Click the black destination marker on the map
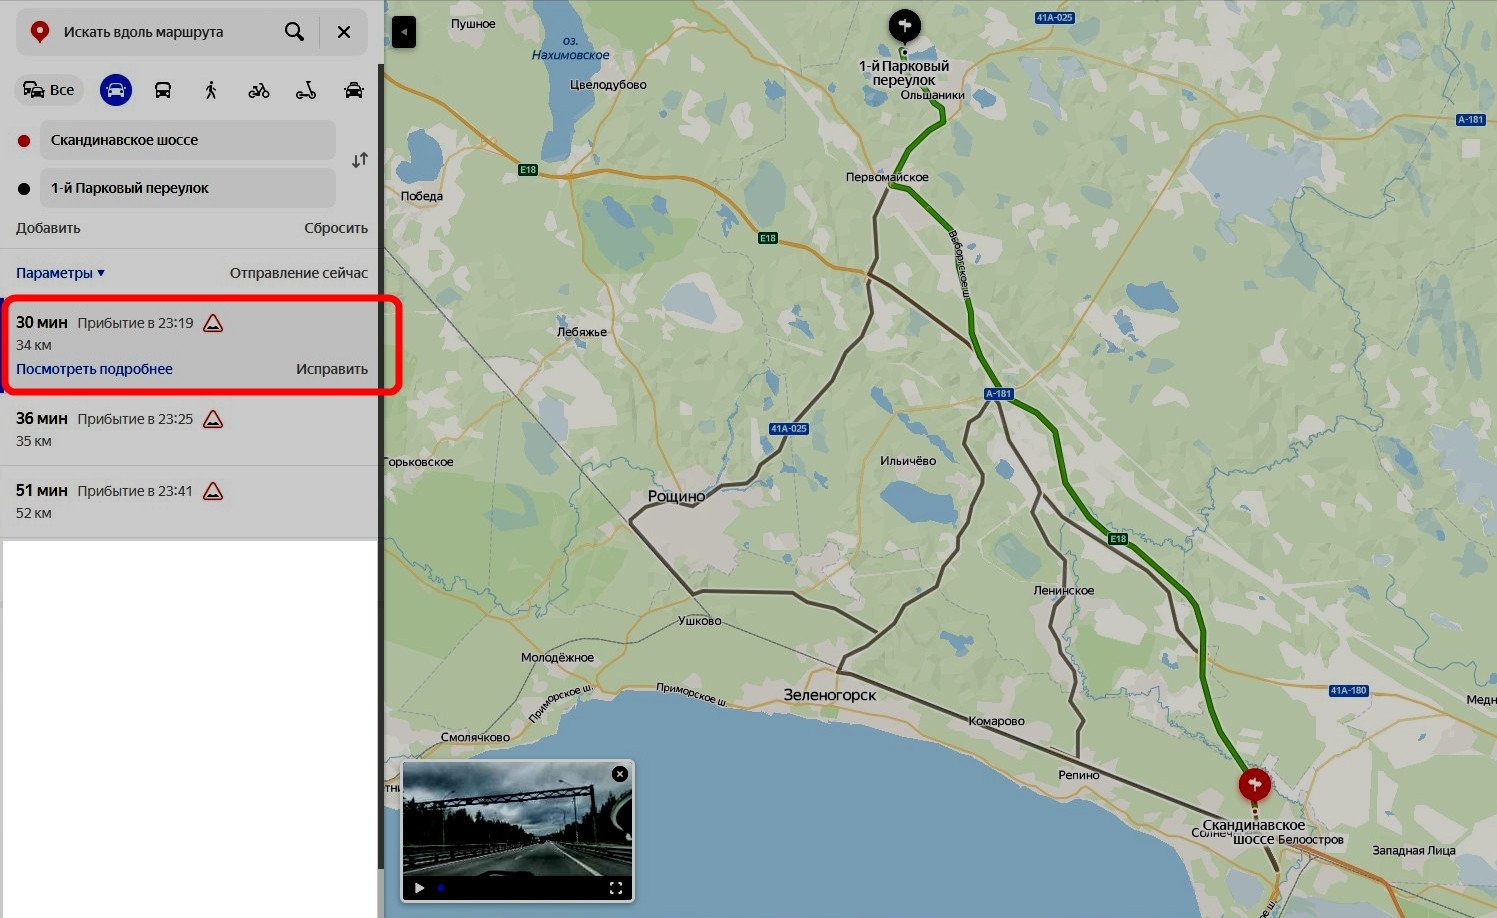This screenshot has width=1497, height=918. click(904, 25)
